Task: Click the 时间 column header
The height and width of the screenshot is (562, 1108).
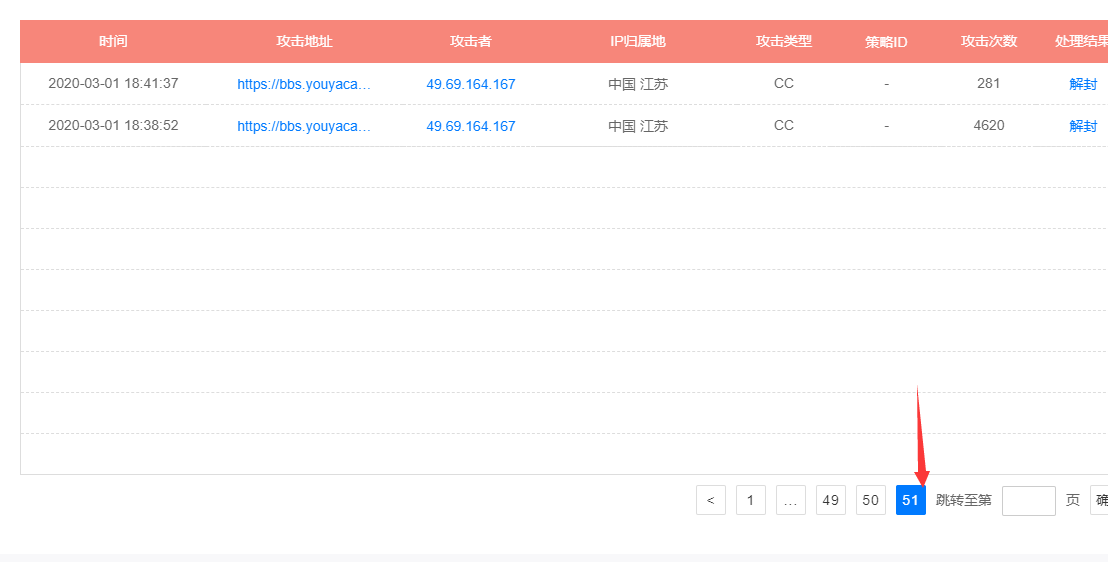Action: tap(113, 42)
